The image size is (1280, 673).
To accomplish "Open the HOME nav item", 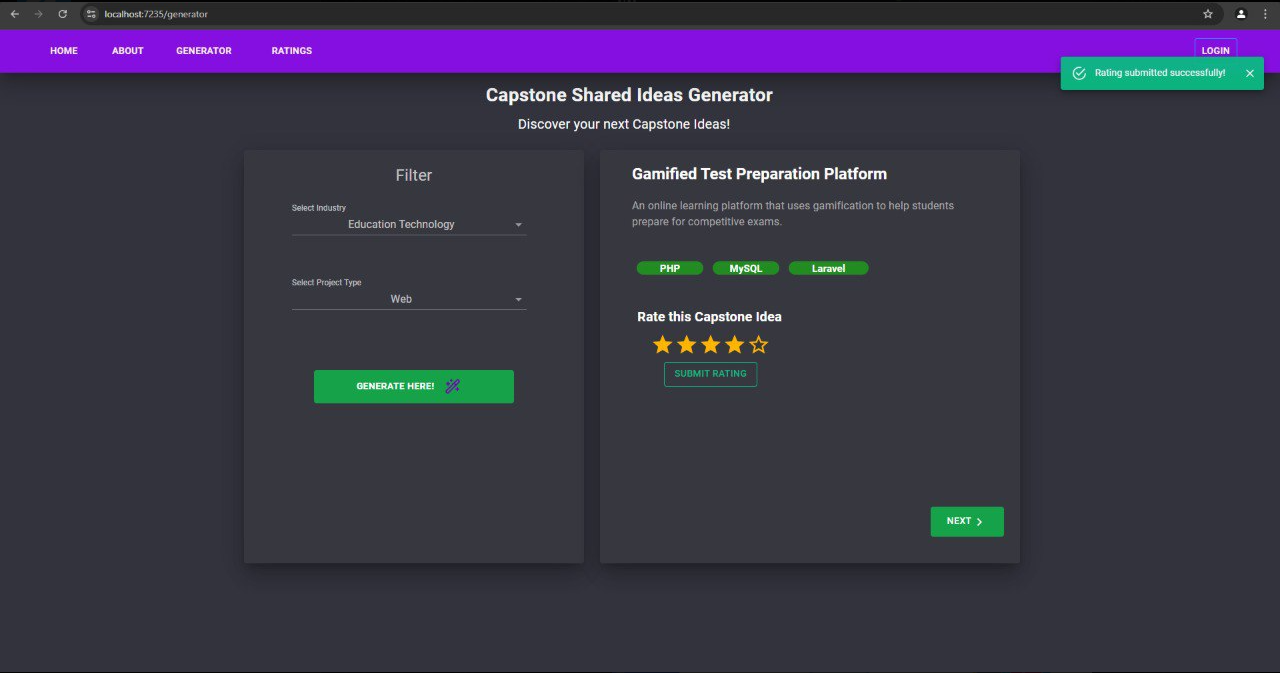I will tap(64, 51).
